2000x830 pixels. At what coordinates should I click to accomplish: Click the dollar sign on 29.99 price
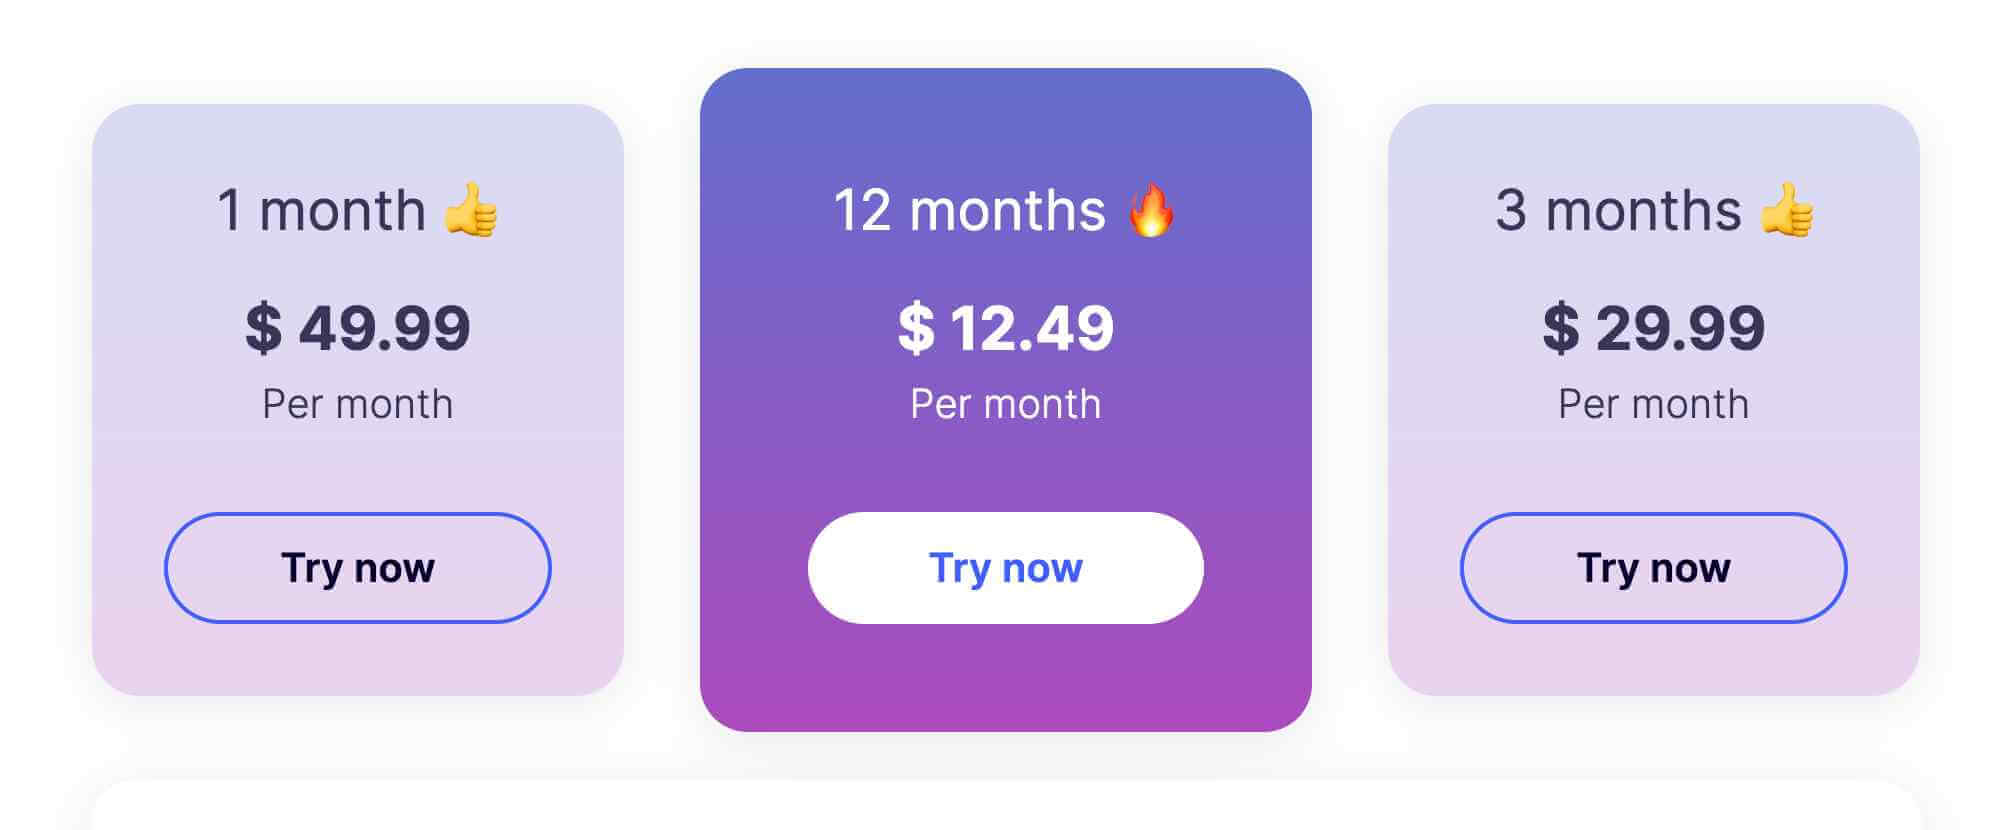click(1561, 328)
